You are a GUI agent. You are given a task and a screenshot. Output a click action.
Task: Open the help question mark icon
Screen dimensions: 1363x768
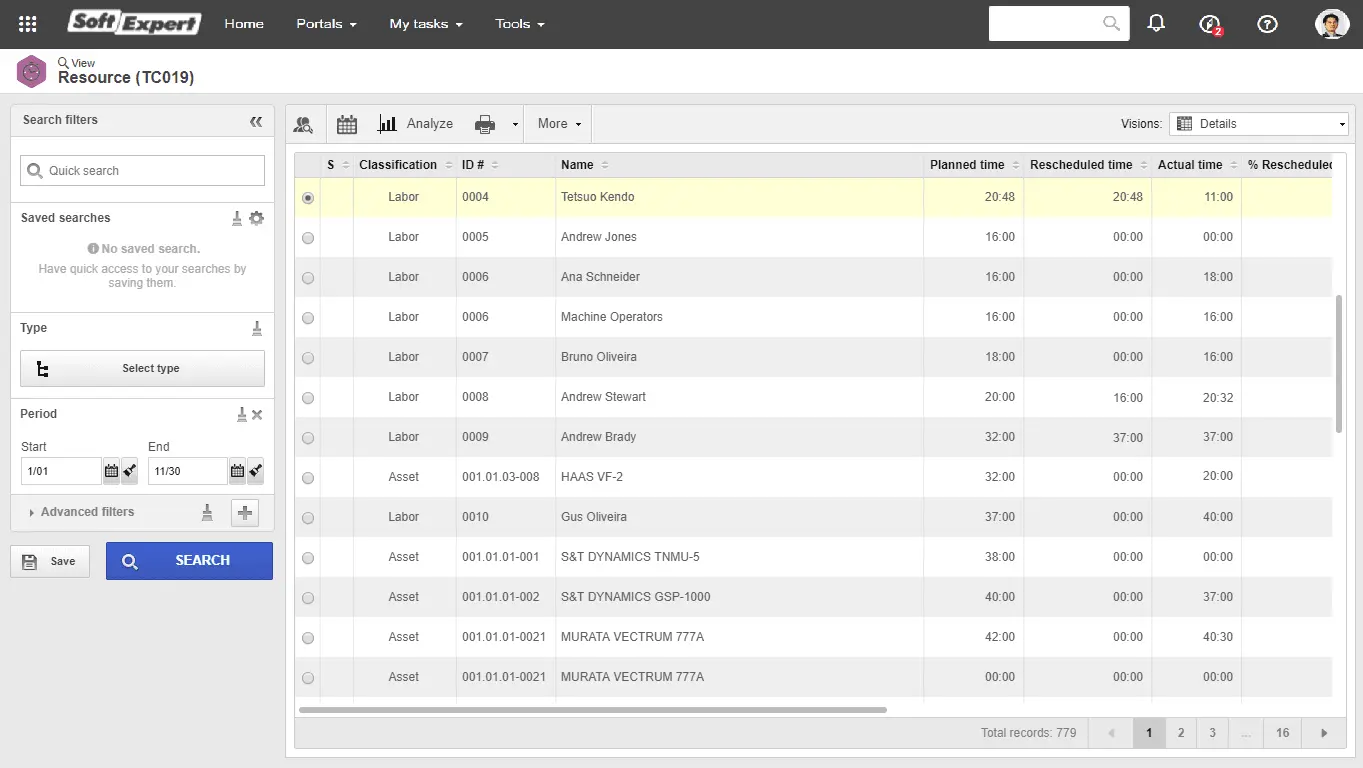click(x=1267, y=24)
